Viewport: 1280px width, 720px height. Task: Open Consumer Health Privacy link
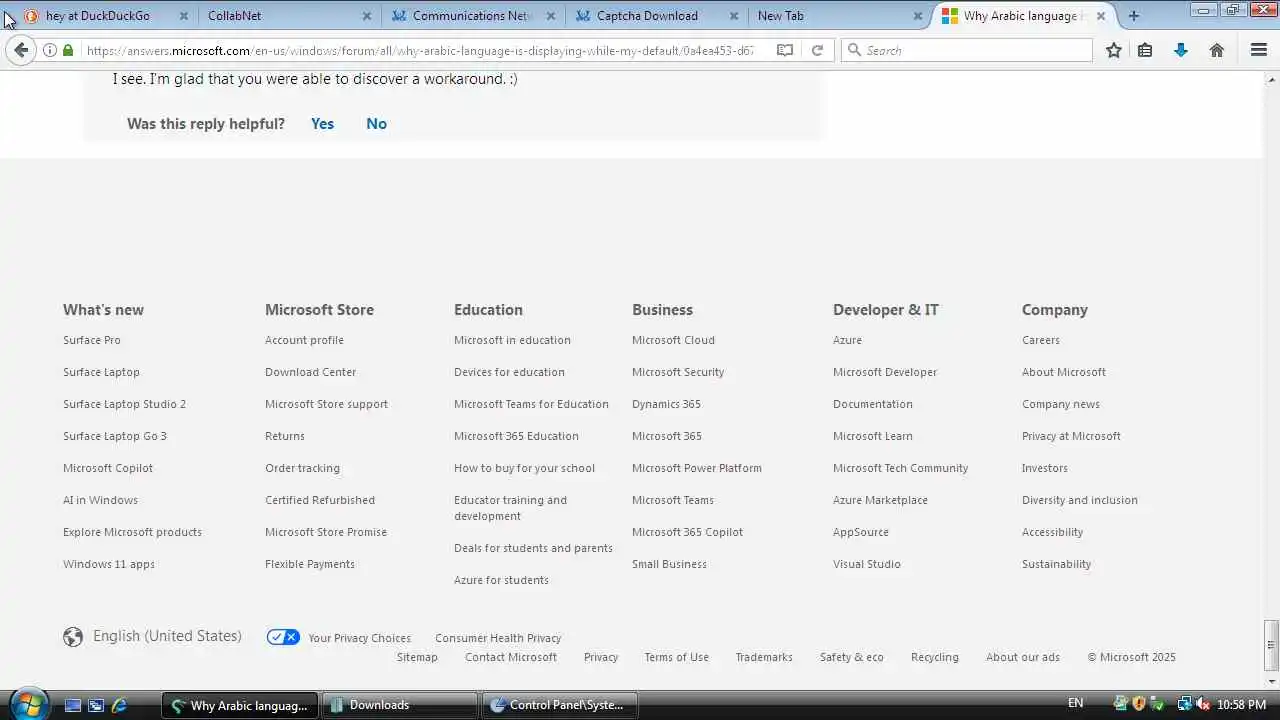[498, 638]
